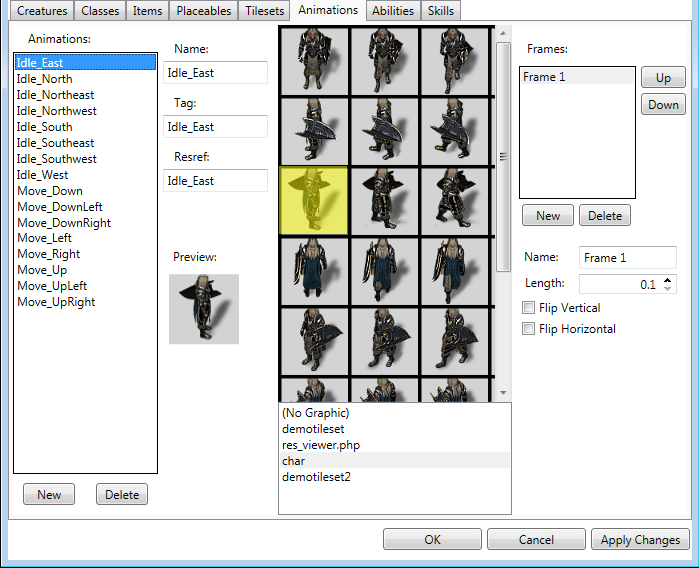Click the Apply Changes button
Image resolution: width=699 pixels, height=568 pixels.
click(x=640, y=540)
